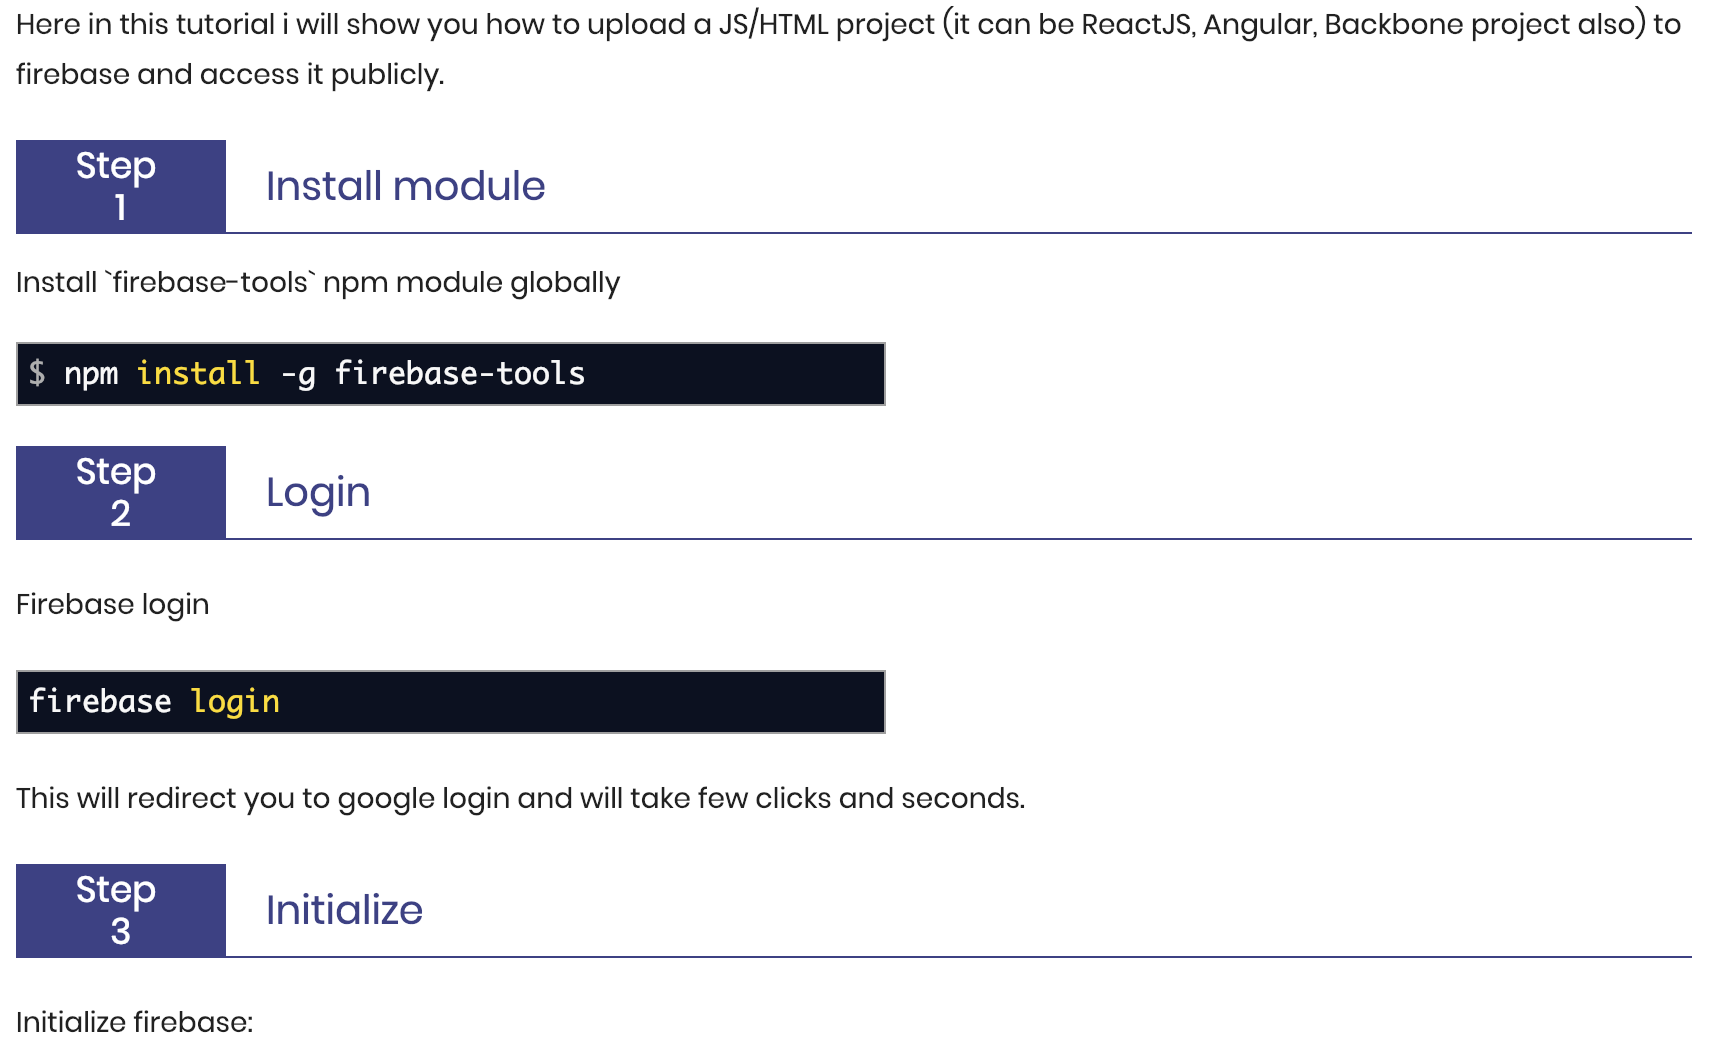Click the Step 3 badge
The width and height of the screenshot is (1720, 1060).
(x=121, y=910)
